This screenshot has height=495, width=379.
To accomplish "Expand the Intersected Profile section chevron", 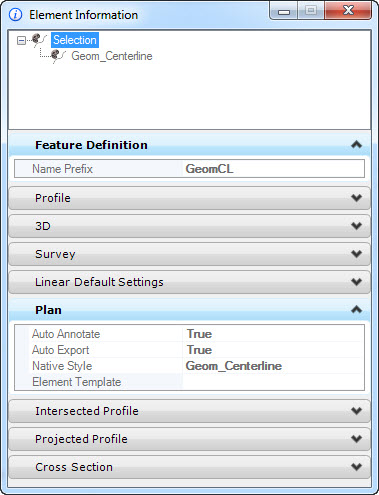I will (356, 411).
